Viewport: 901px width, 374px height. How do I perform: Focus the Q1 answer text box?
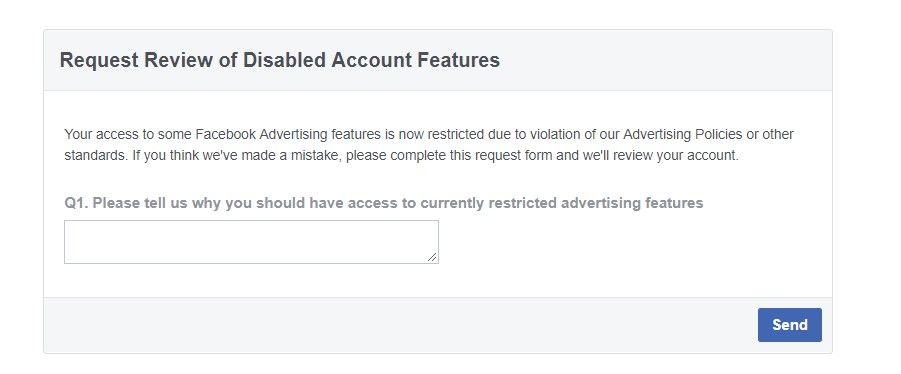tap(251, 242)
